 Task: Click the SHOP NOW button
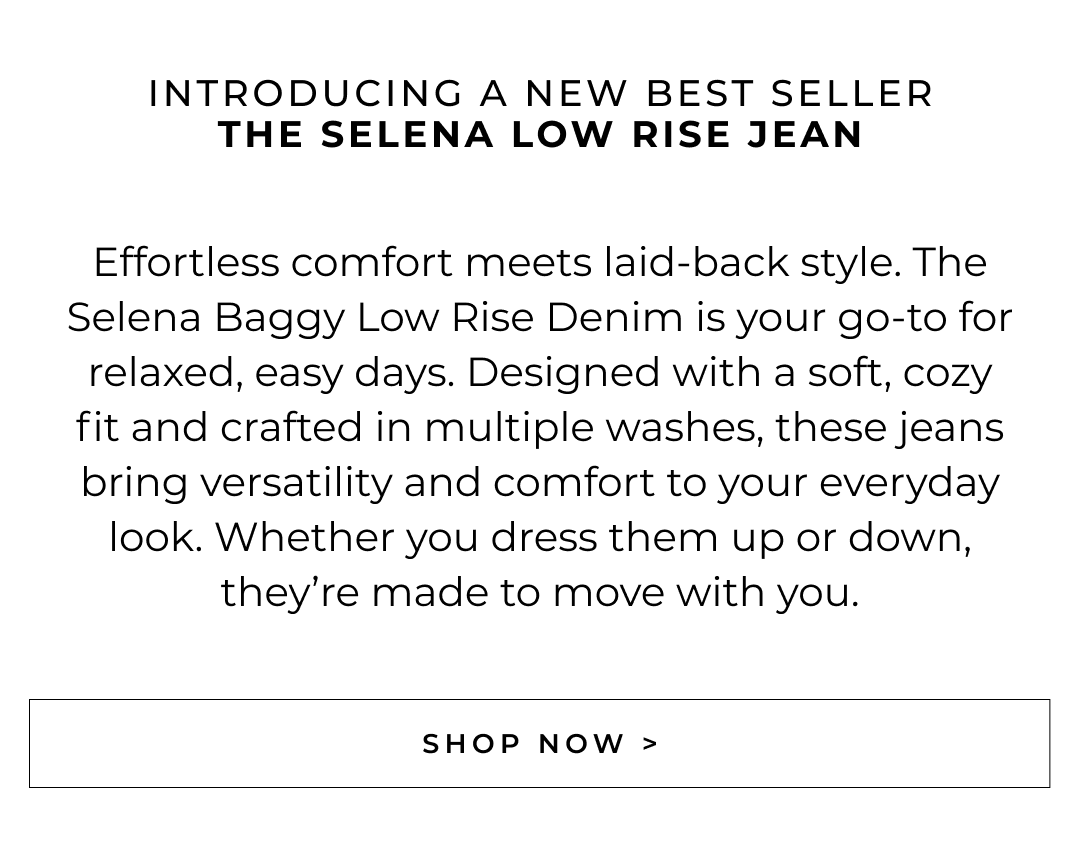click(x=540, y=743)
